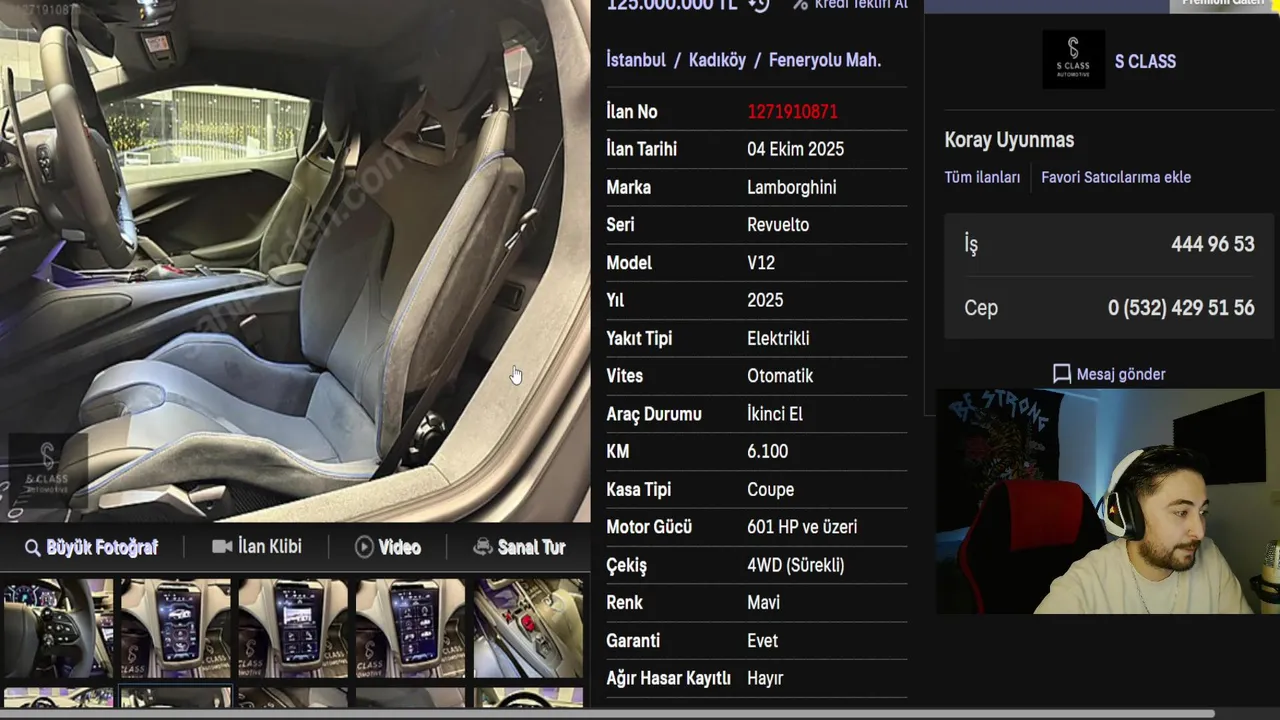Click the 04 Ekim 2025 listing date
Viewport: 1280px width, 720px height.
[795, 149]
